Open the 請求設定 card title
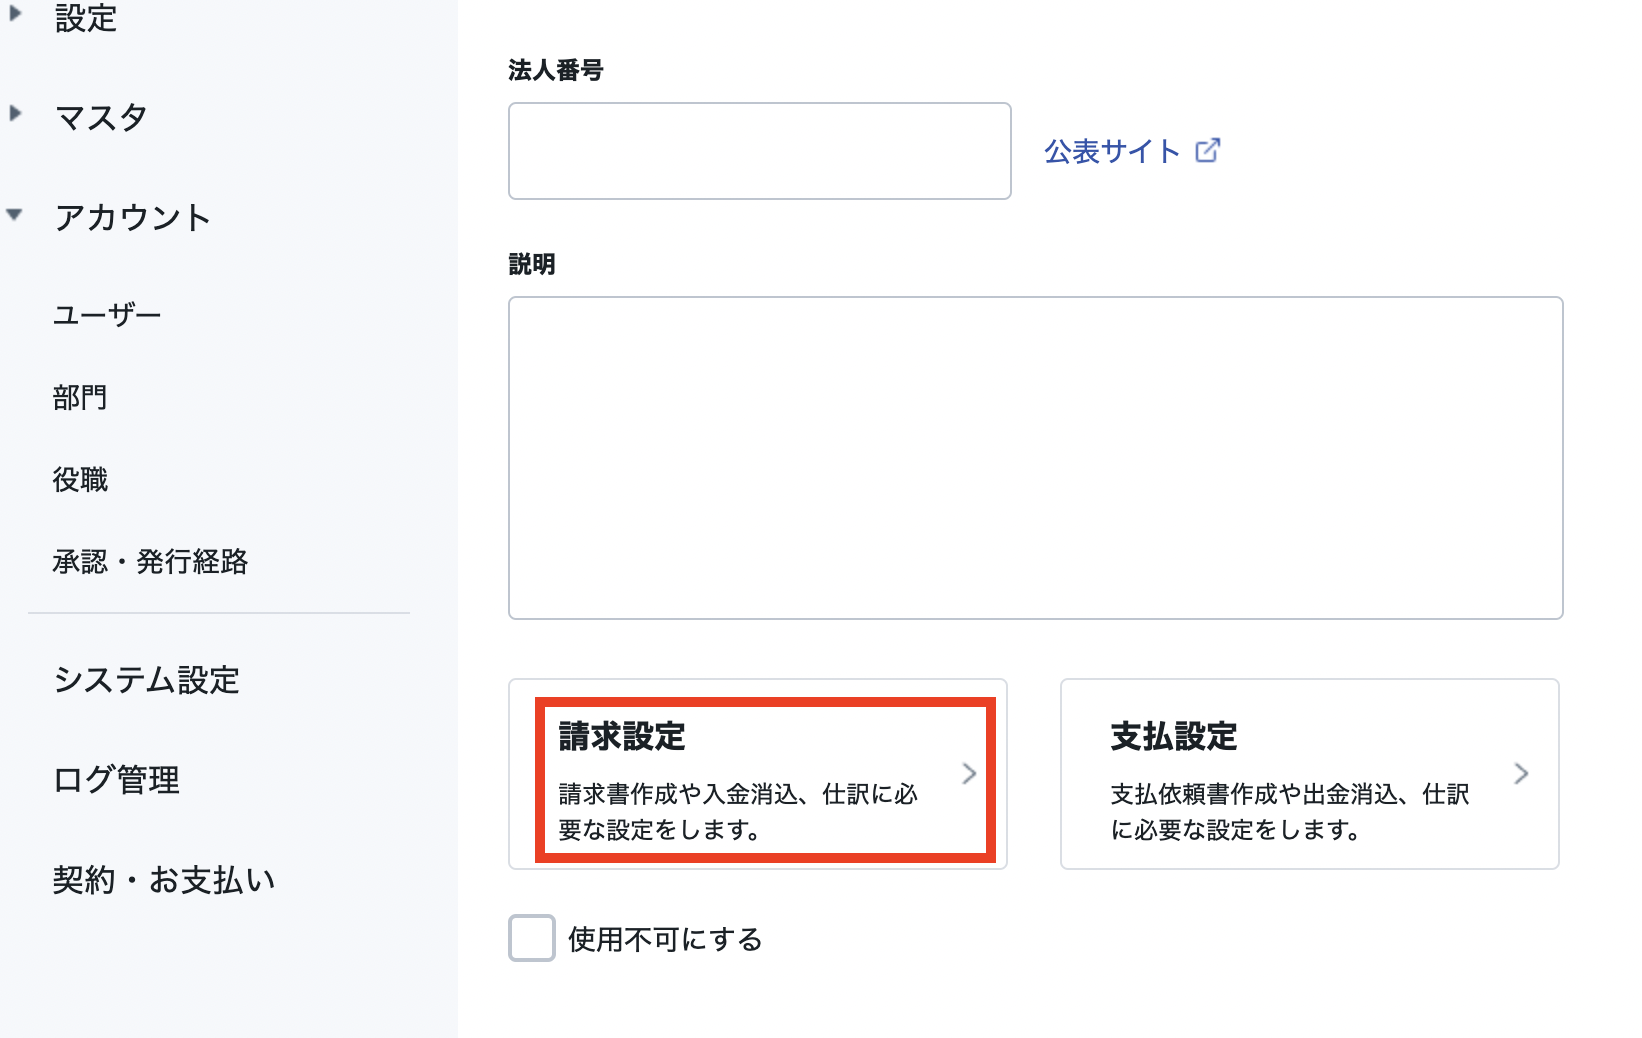 (622, 736)
